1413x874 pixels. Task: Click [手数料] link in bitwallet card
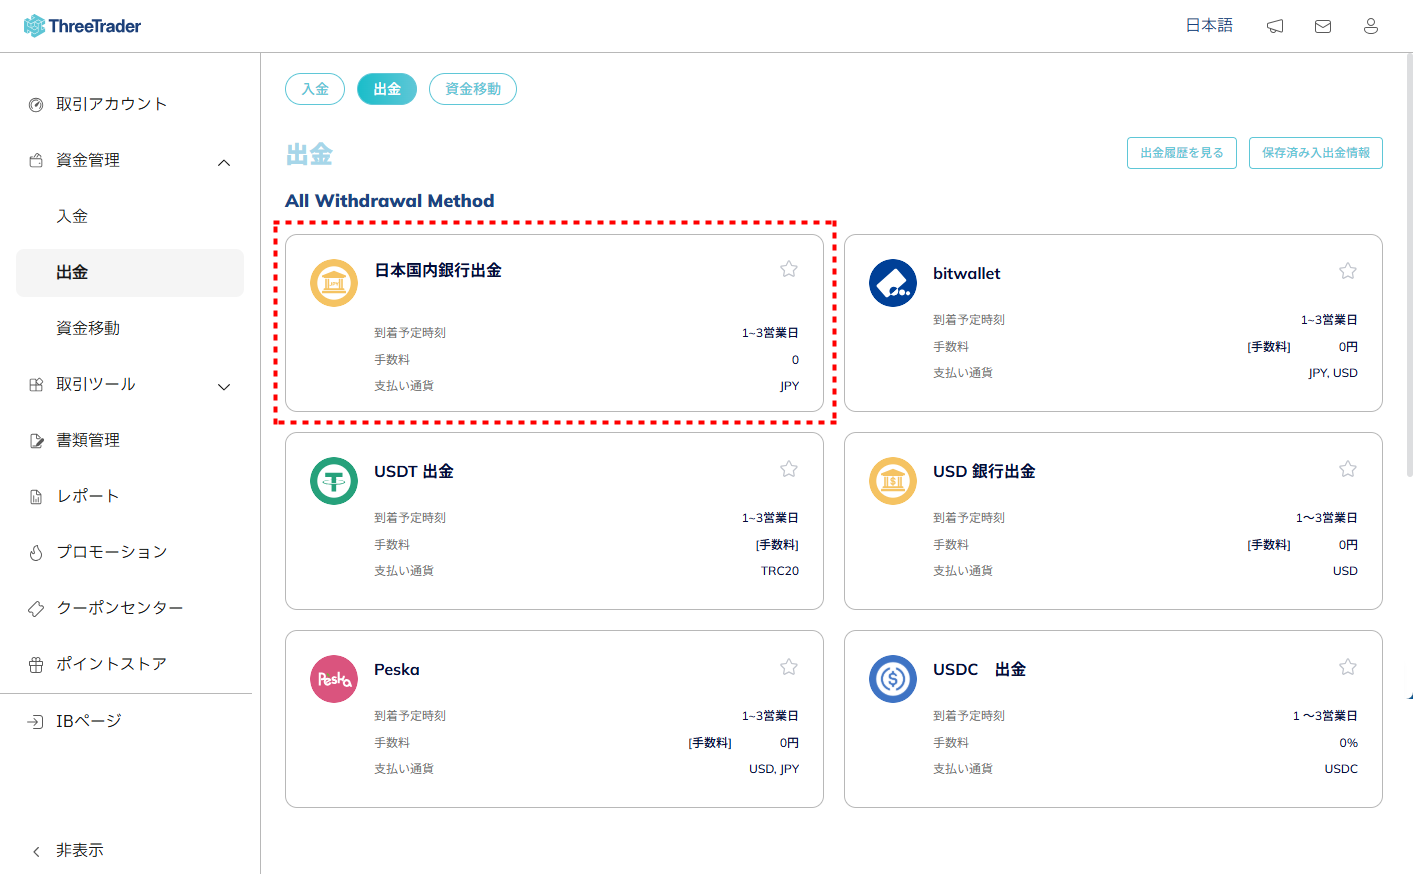click(1269, 347)
